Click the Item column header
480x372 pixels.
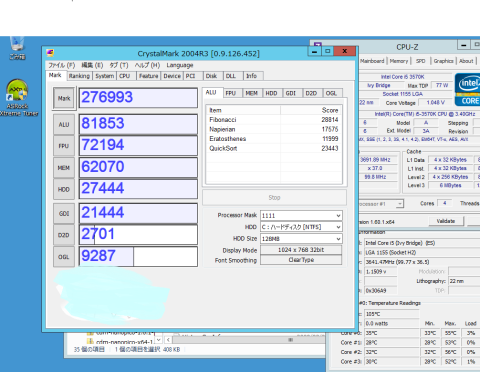point(243,110)
